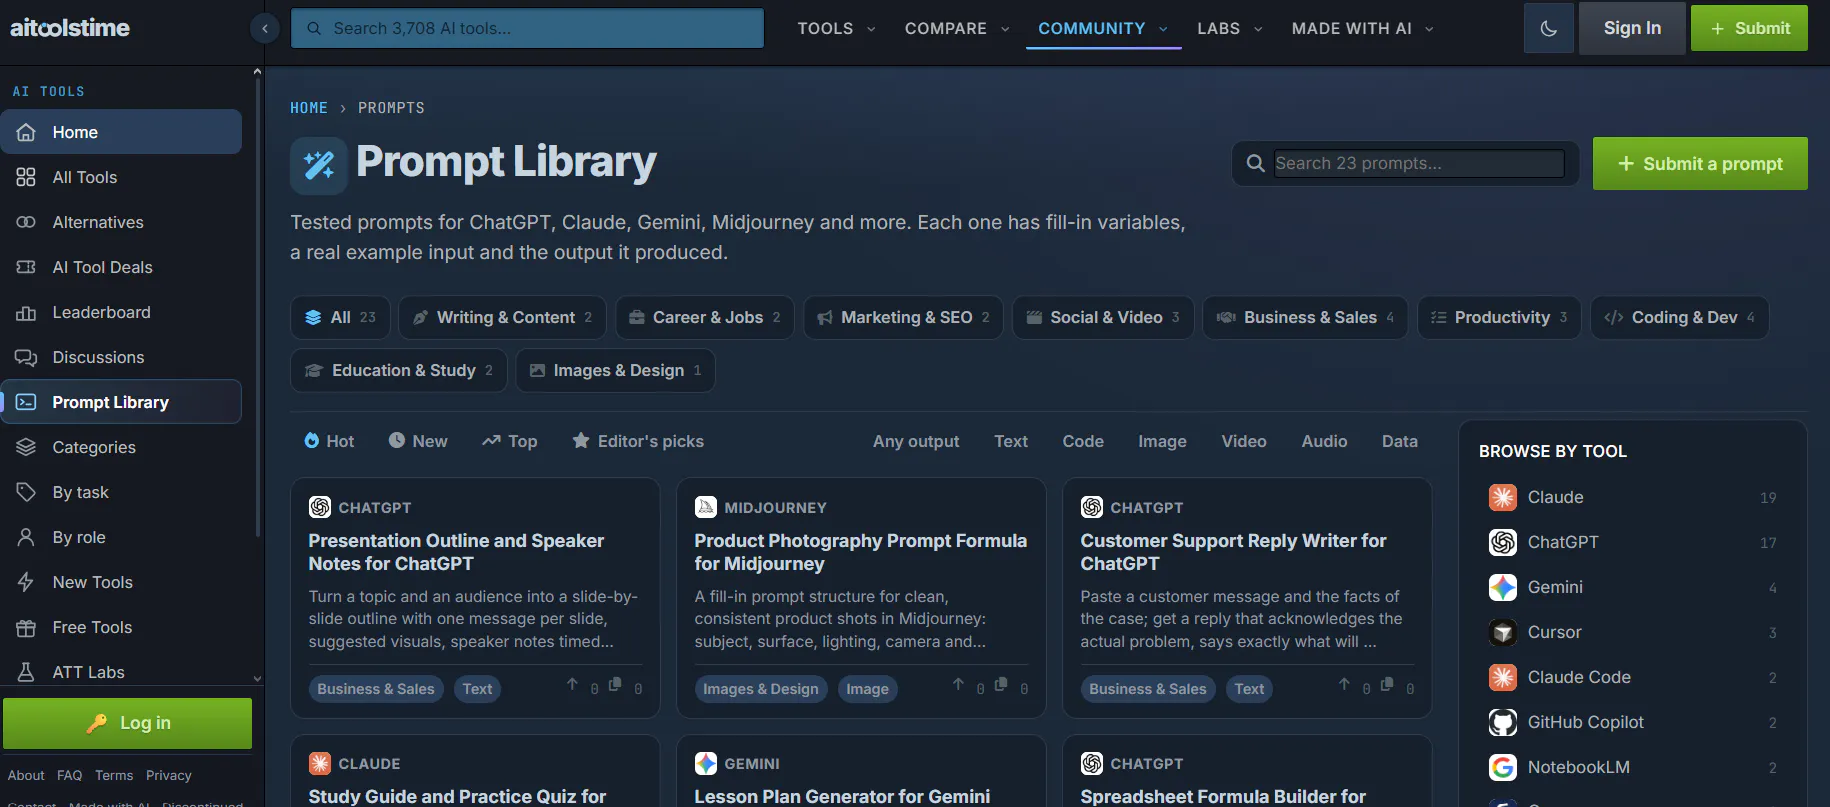Click the green Submit button
Screen dimensions: 1830x807
pos(1749,28)
